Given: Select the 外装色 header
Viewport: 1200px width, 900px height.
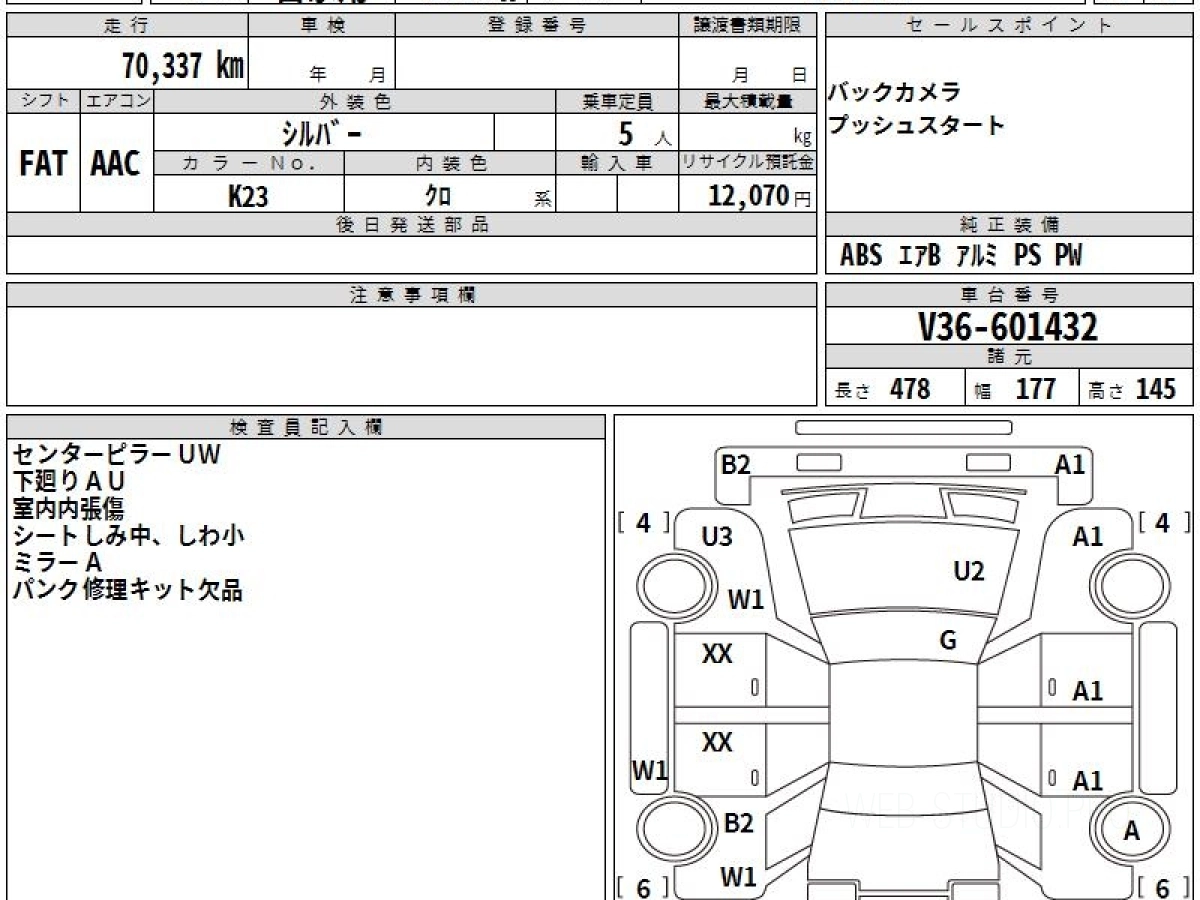Looking at the screenshot, I should (355, 101).
